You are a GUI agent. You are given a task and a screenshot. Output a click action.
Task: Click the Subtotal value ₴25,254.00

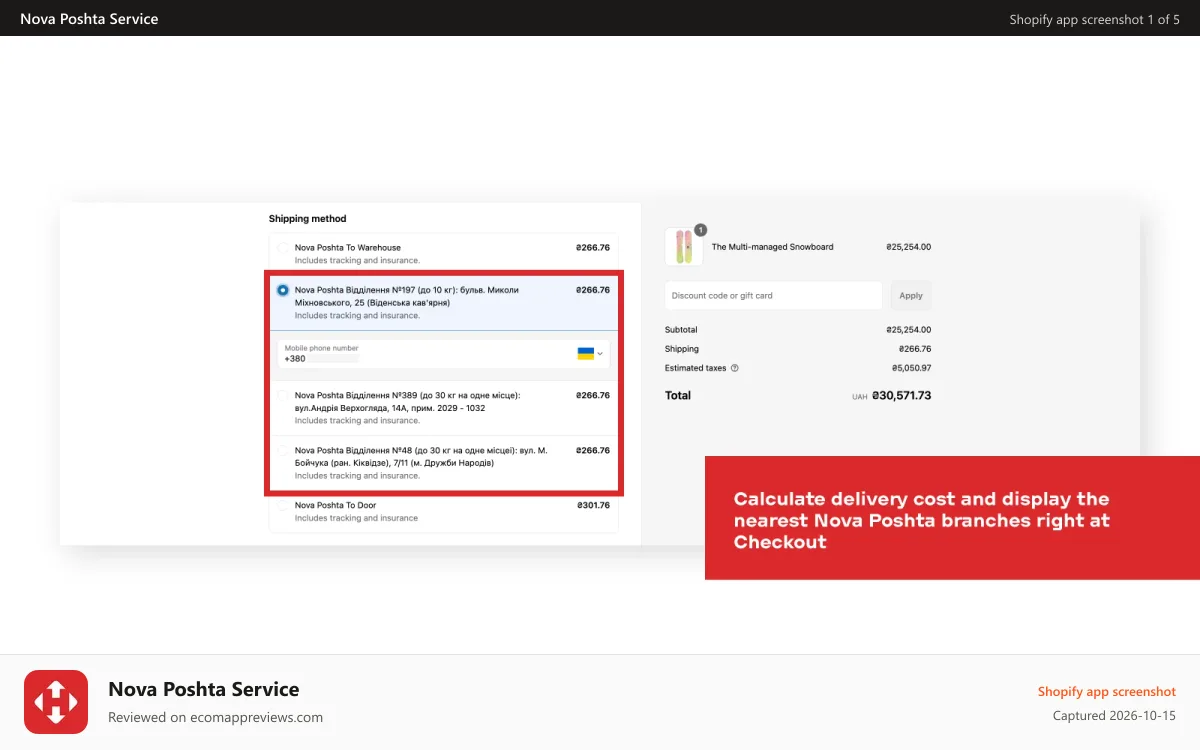[908, 330]
